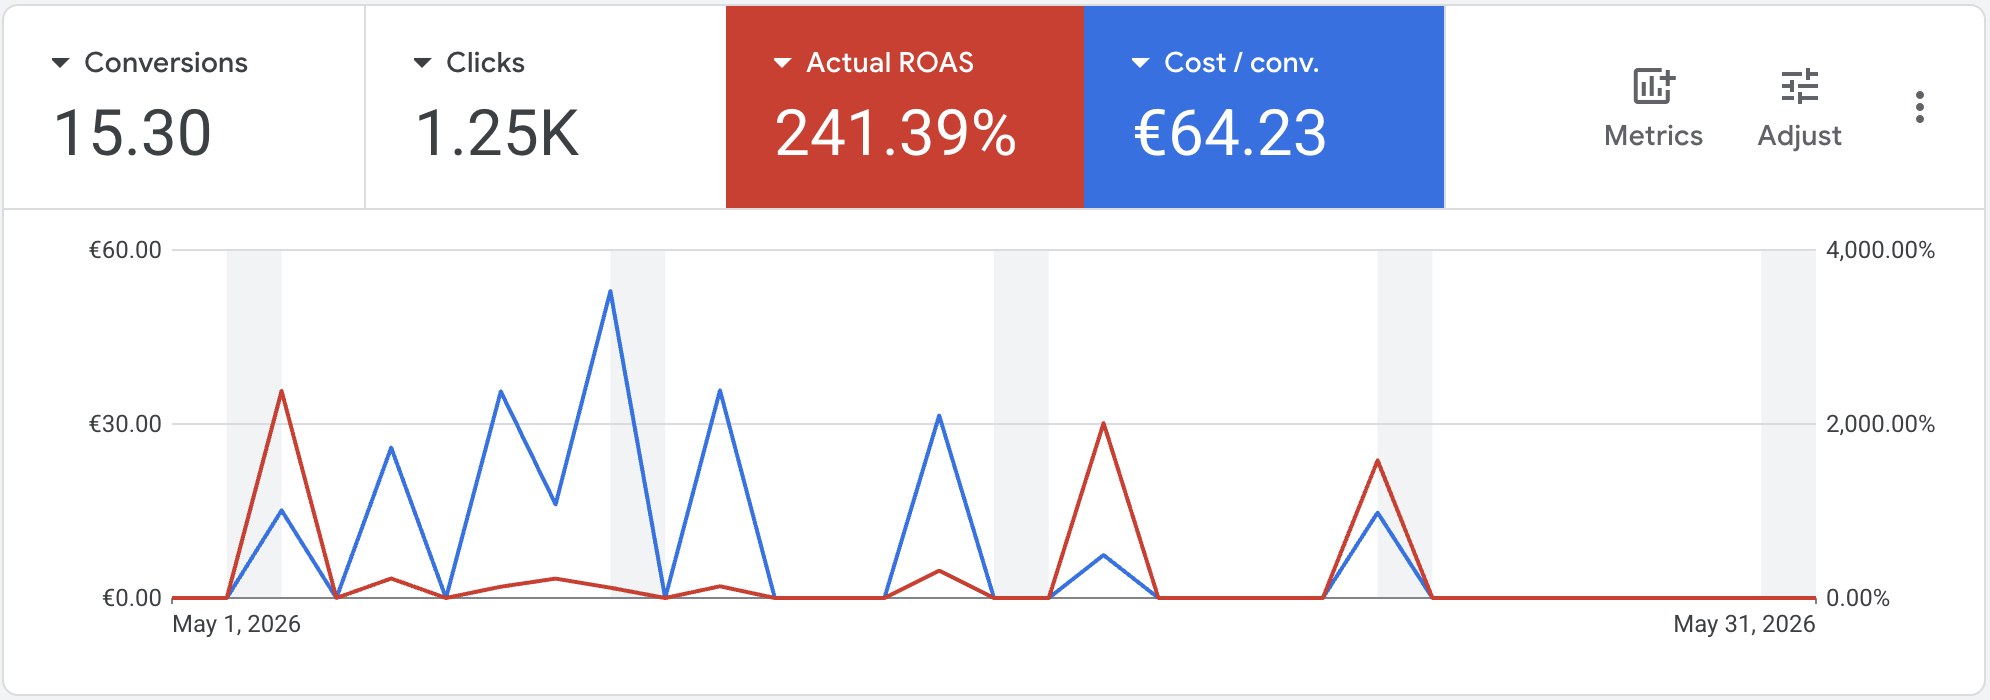The width and height of the screenshot is (1990, 700).
Task: Open the Clicks metric dropdown arrow
Action: pyautogui.click(x=422, y=63)
